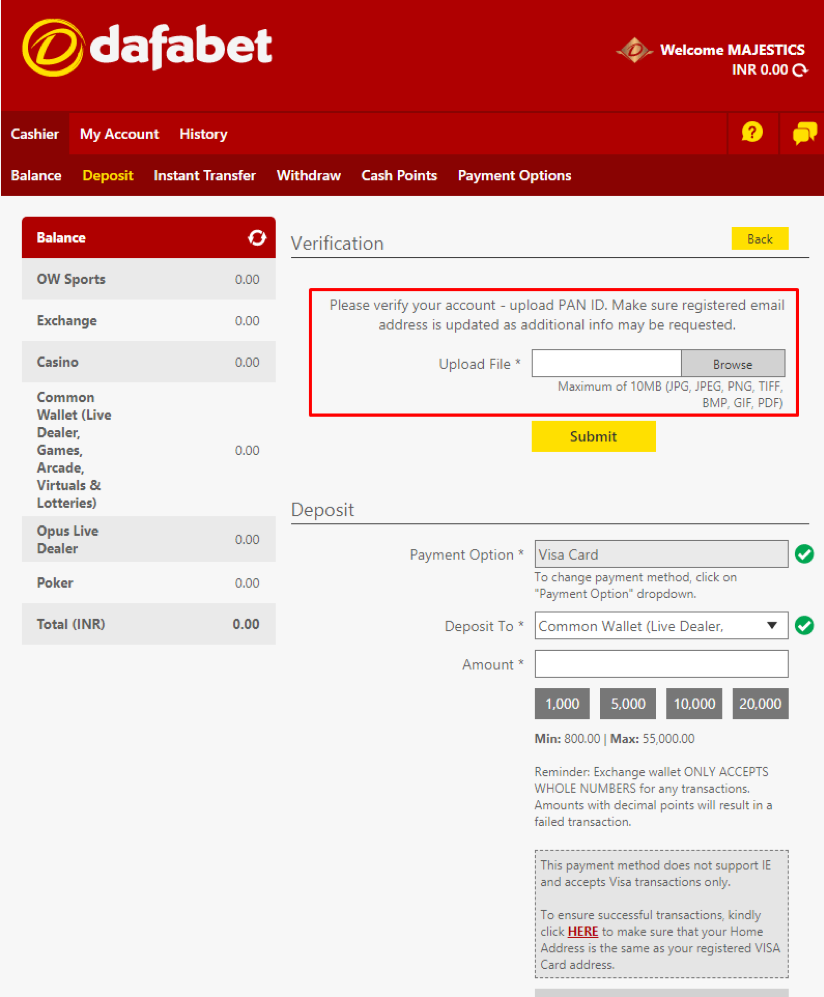Open the Cashier tab
The height and width of the screenshot is (997, 824).
point(35,134)
